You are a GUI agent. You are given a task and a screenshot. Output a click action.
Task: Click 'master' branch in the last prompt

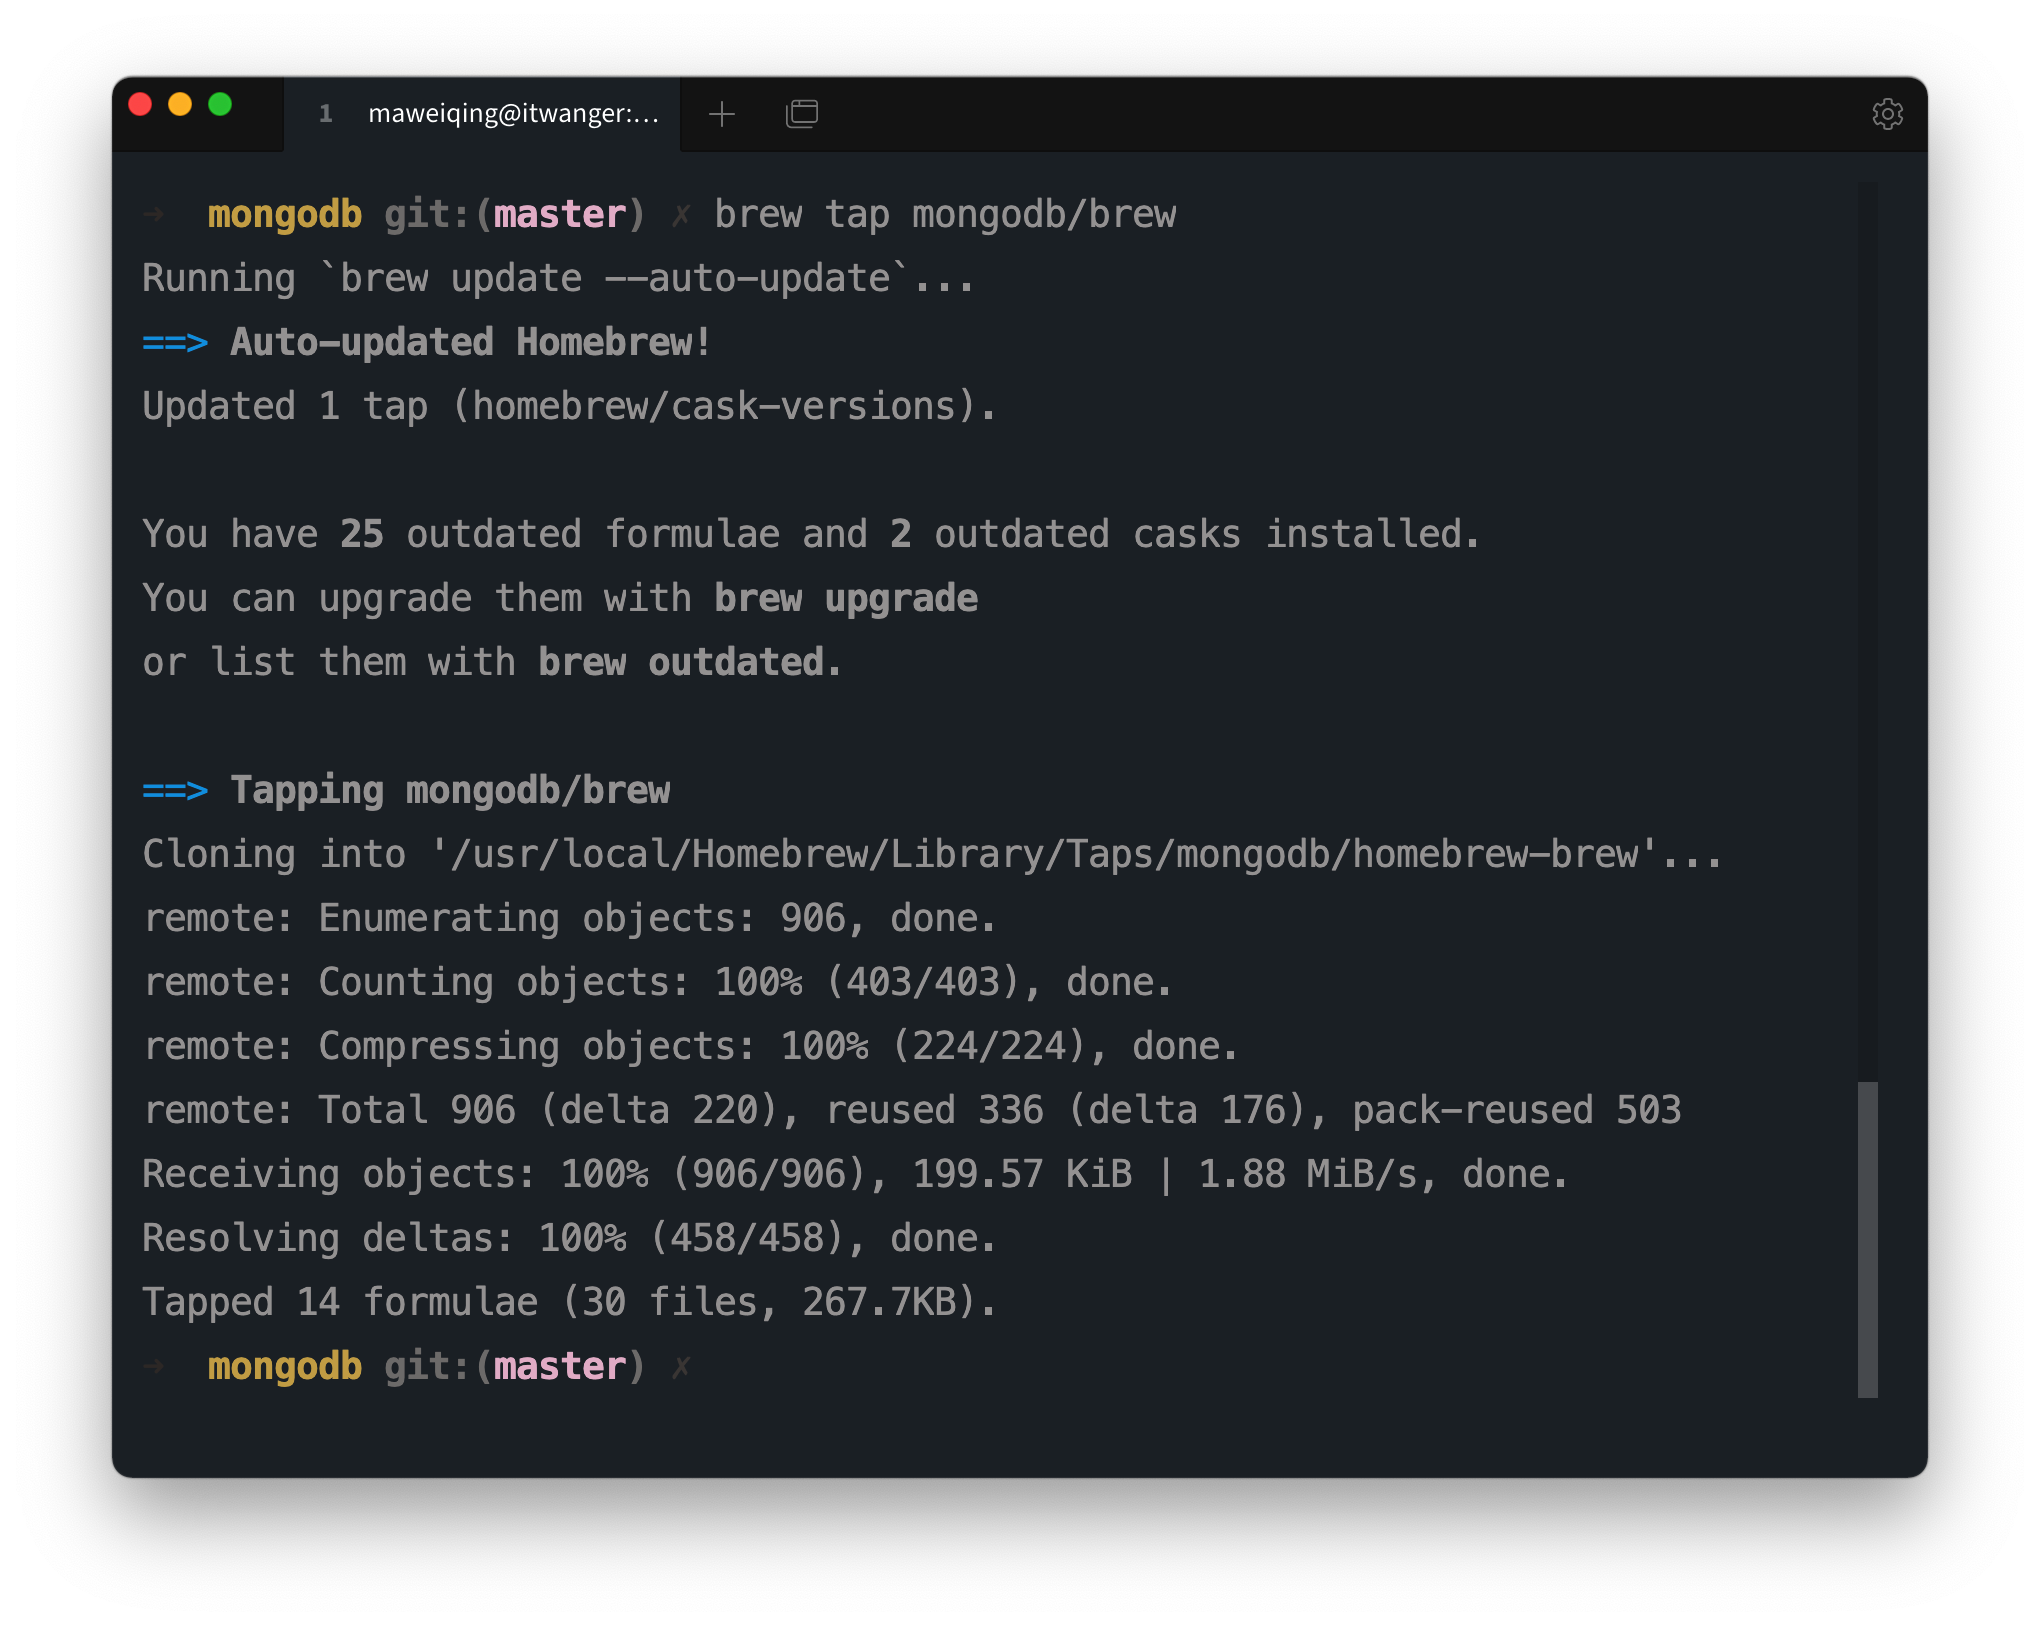tap(559, 1367)
